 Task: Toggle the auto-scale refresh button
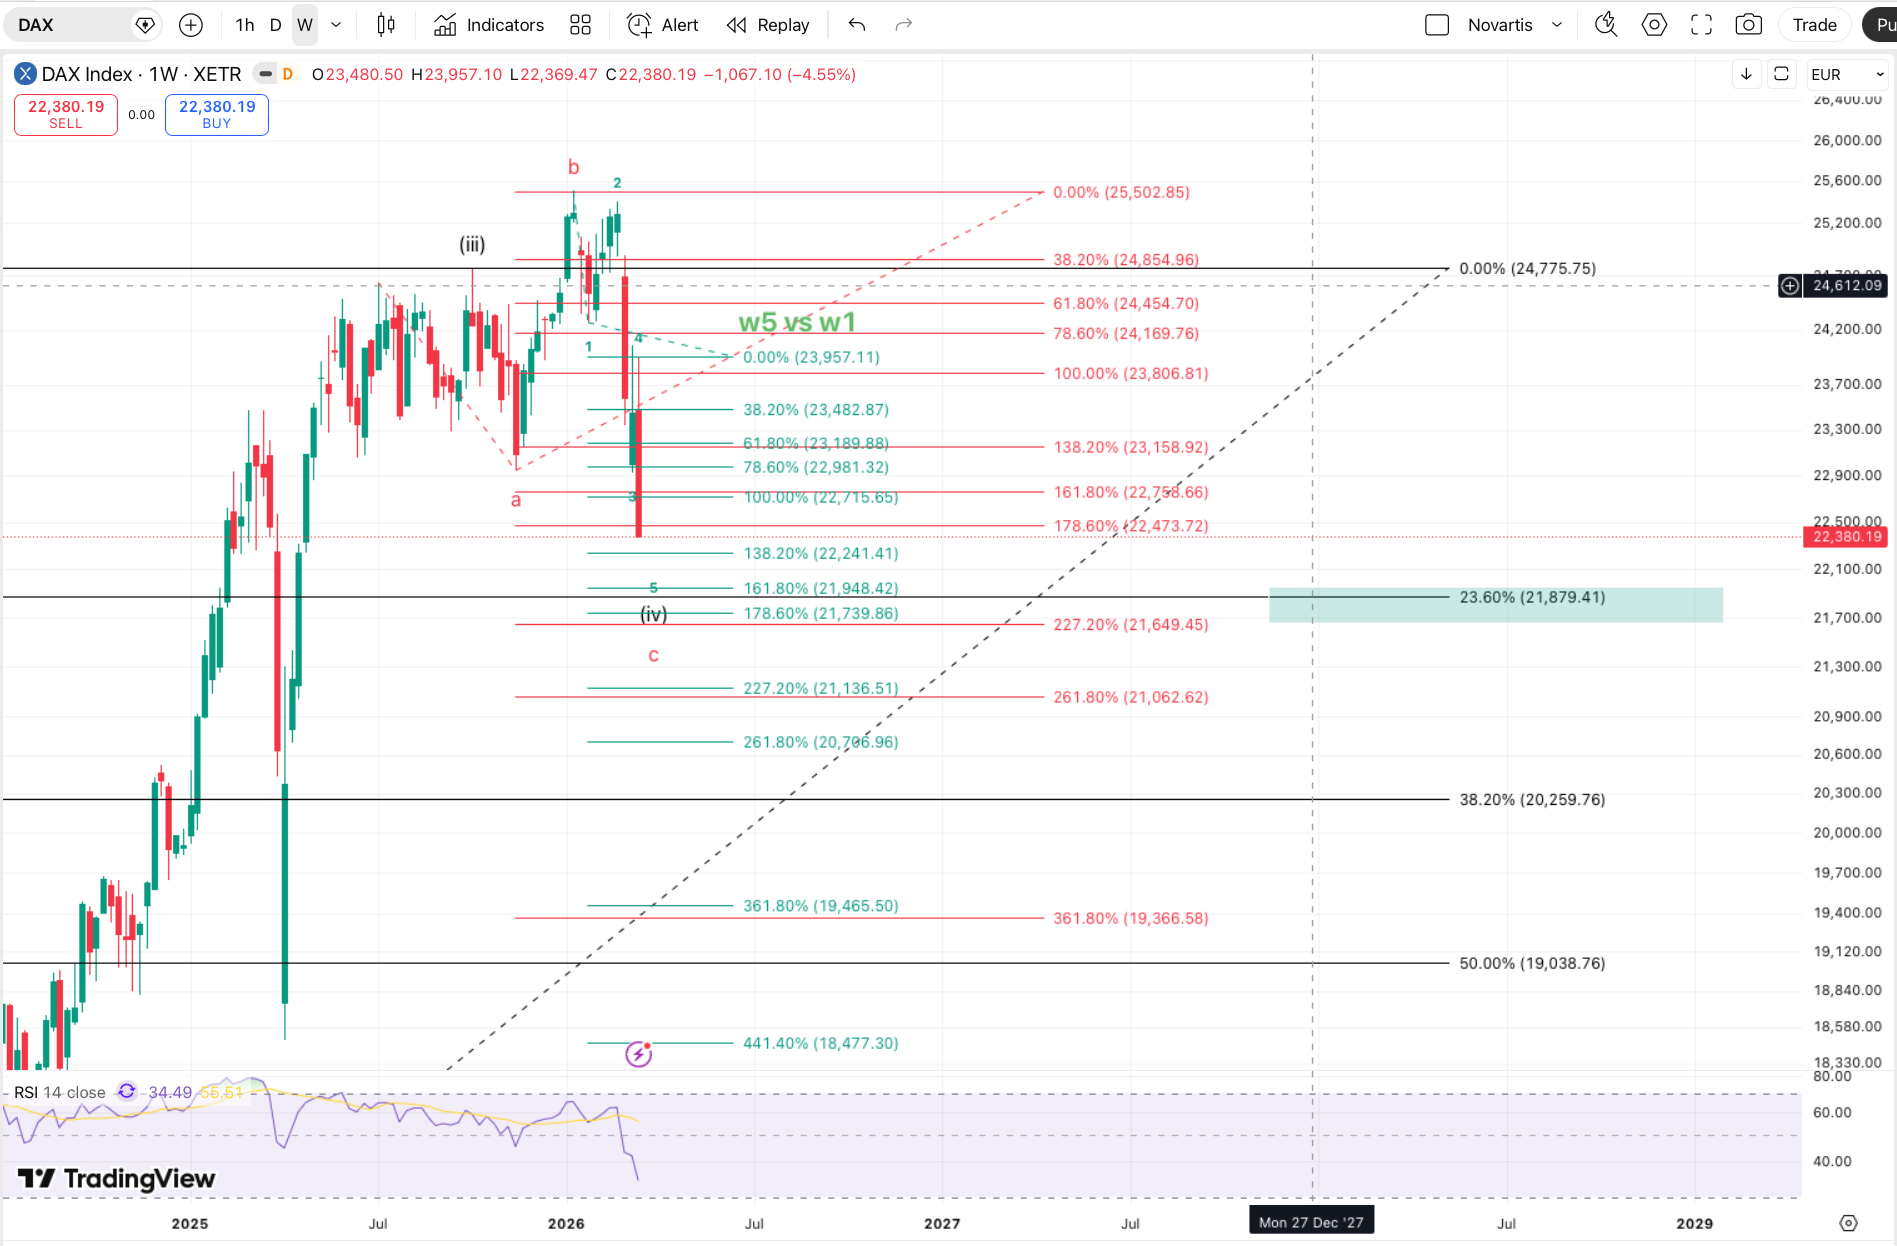(x=1781, y=74)
